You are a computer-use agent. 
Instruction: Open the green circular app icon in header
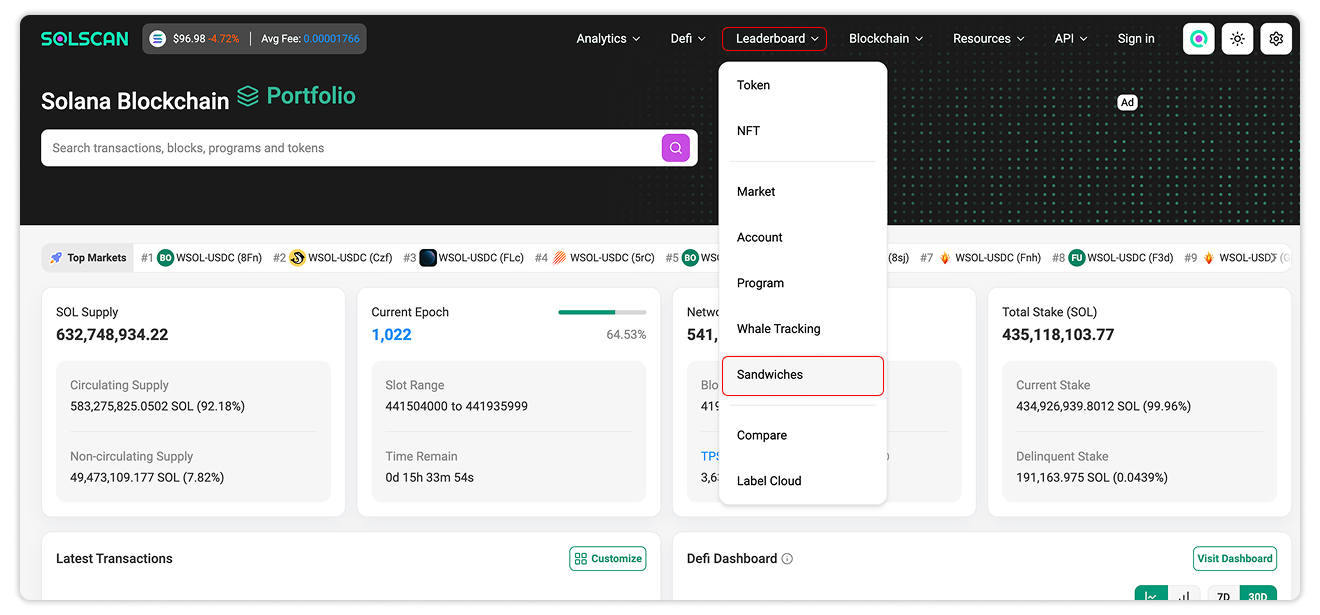[1198, 39]
